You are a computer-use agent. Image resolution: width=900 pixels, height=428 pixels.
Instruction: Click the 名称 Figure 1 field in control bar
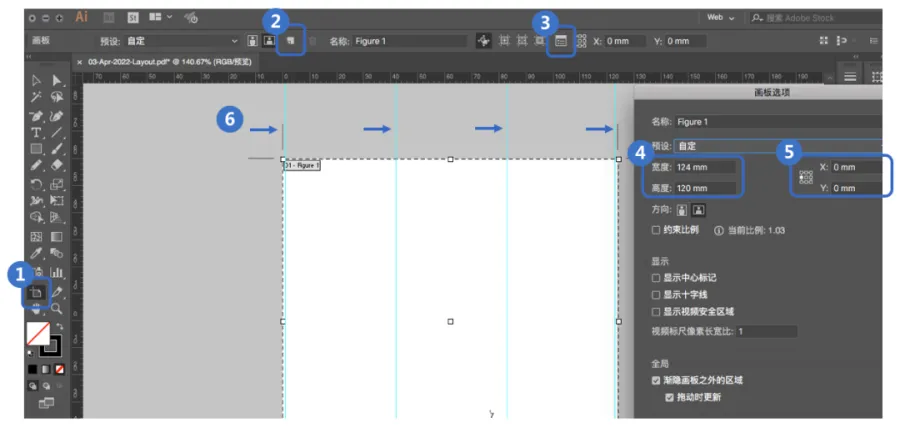pos(410,41)
